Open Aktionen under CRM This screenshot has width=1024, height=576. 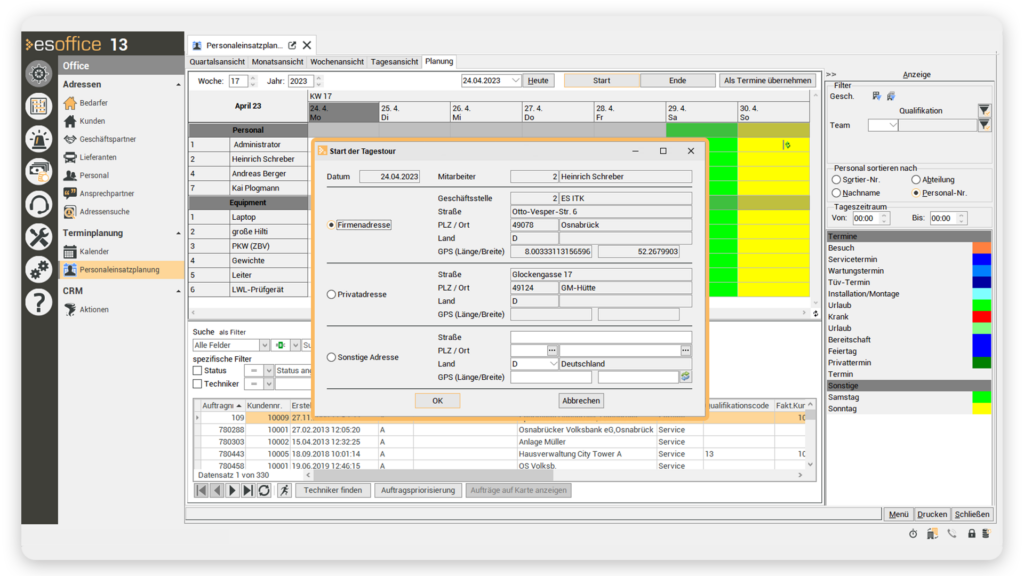94,310
